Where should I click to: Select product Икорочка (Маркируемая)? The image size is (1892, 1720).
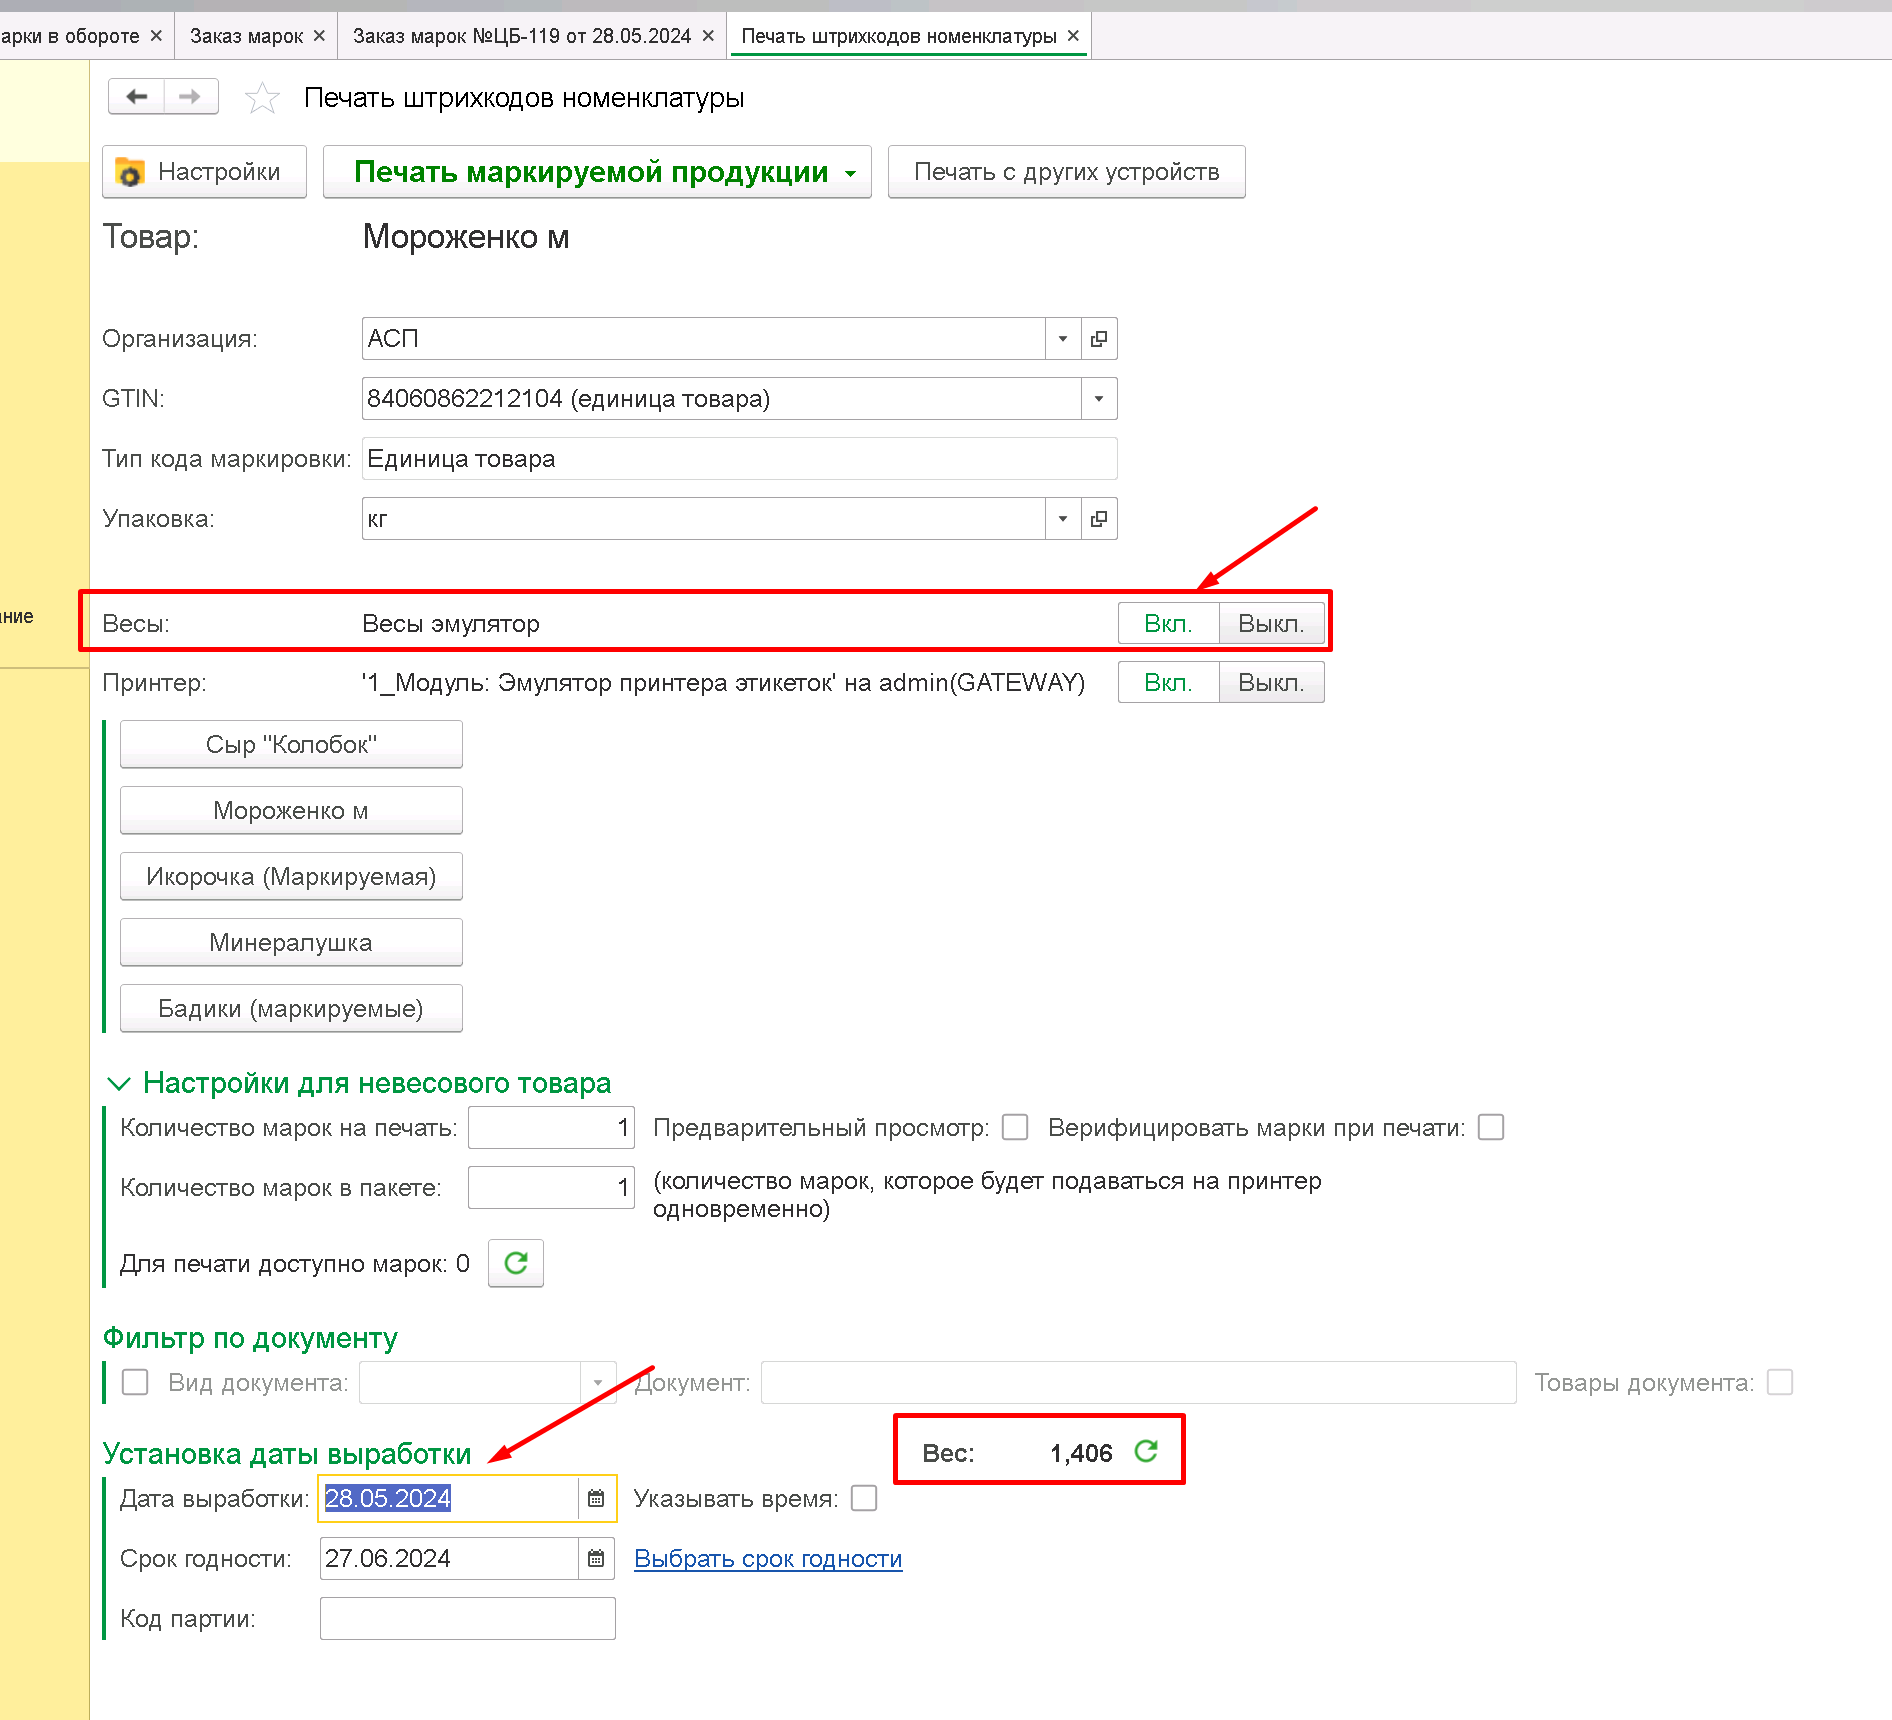(291, 876)
